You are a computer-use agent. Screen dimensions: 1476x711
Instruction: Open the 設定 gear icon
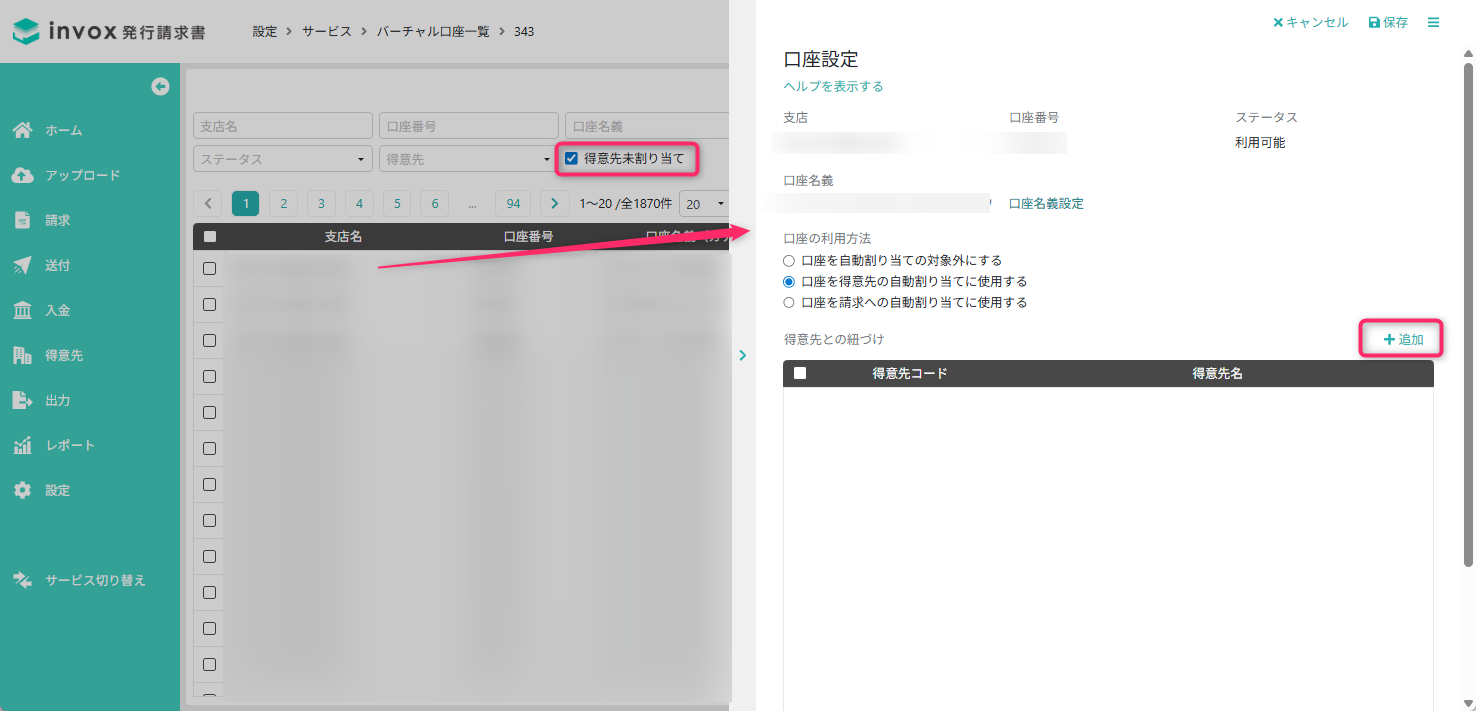pyautogui.click(x=22, y=490)
